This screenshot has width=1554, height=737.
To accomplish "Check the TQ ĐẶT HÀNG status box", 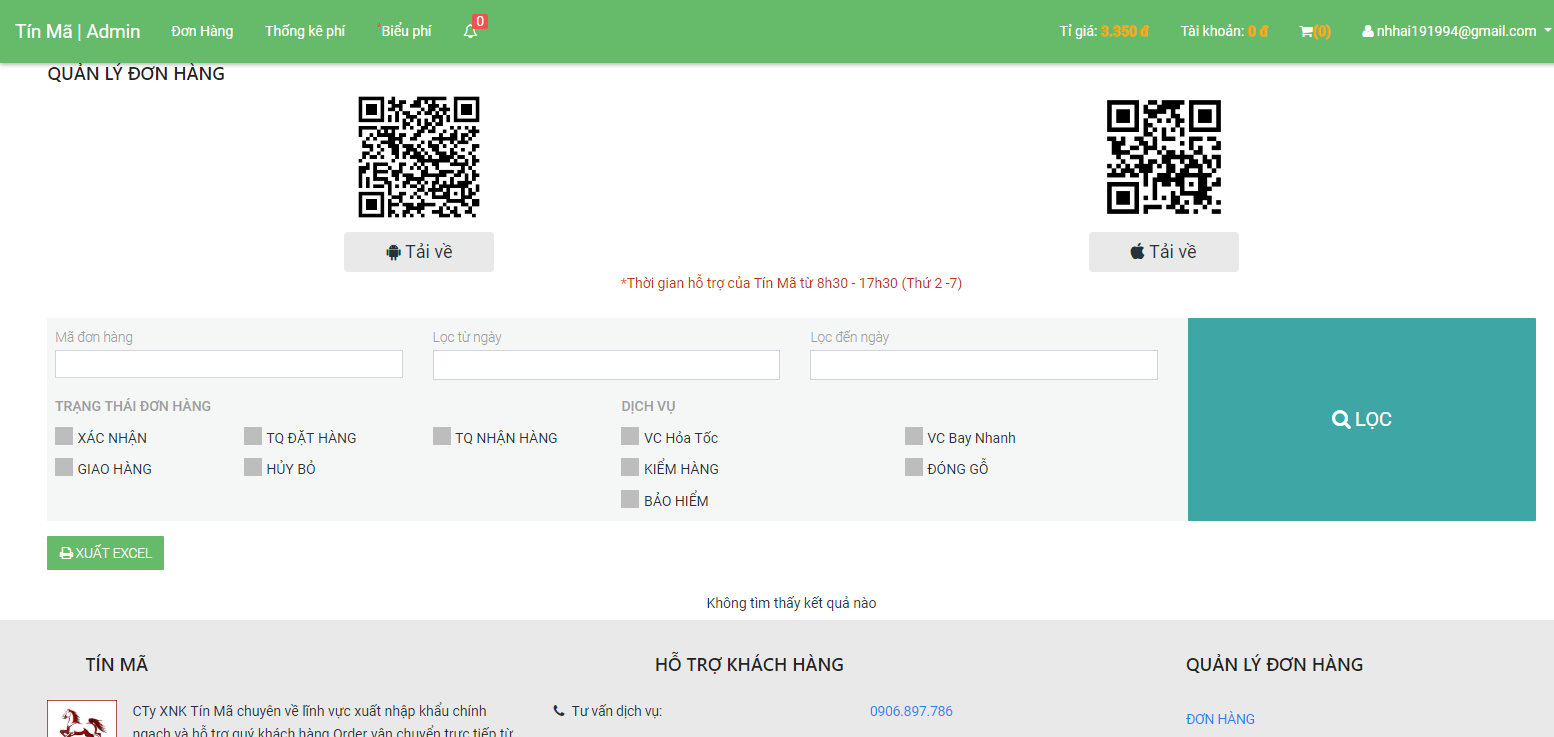I will [253, 436].
